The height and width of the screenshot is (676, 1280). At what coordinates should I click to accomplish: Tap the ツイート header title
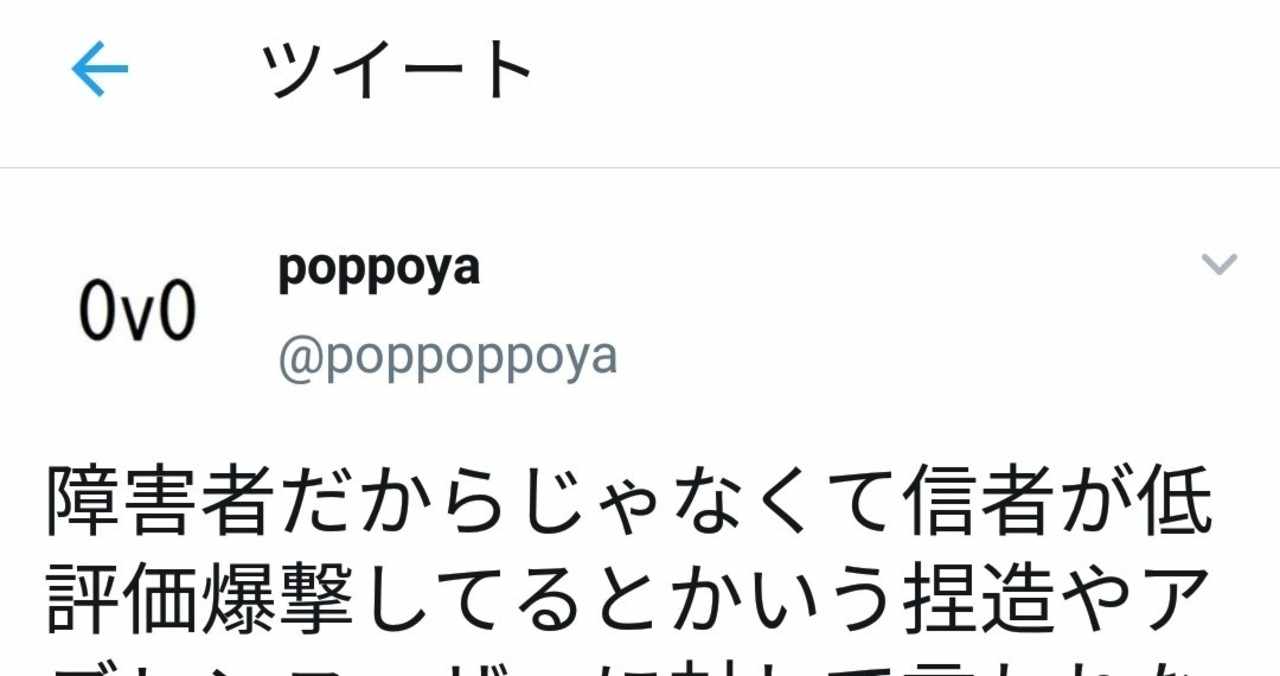[397, 70]
